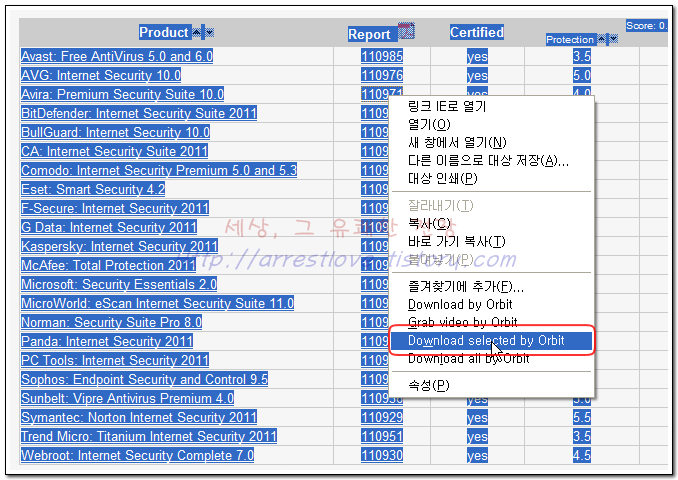The width and height of the screenshot is (678, 480).
Task: Select '열기(O)' in the context menu
Action: pyautogui.click(x=491, y=124)
